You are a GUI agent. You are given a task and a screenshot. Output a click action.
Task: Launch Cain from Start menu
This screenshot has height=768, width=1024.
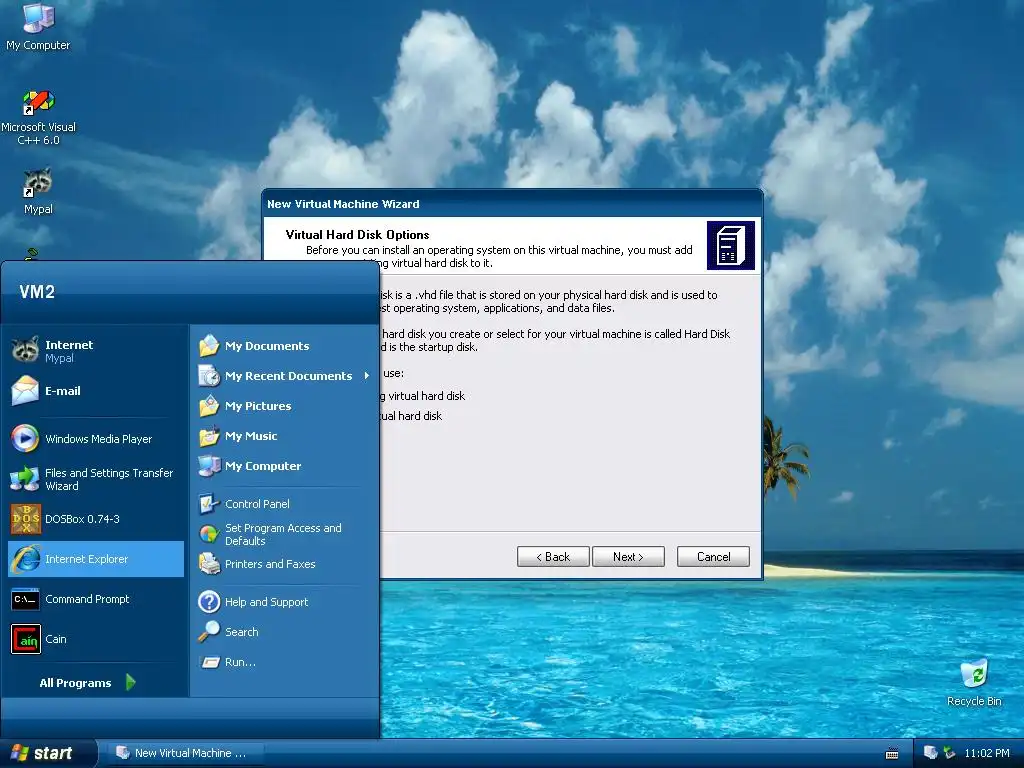tap(96, 639)
